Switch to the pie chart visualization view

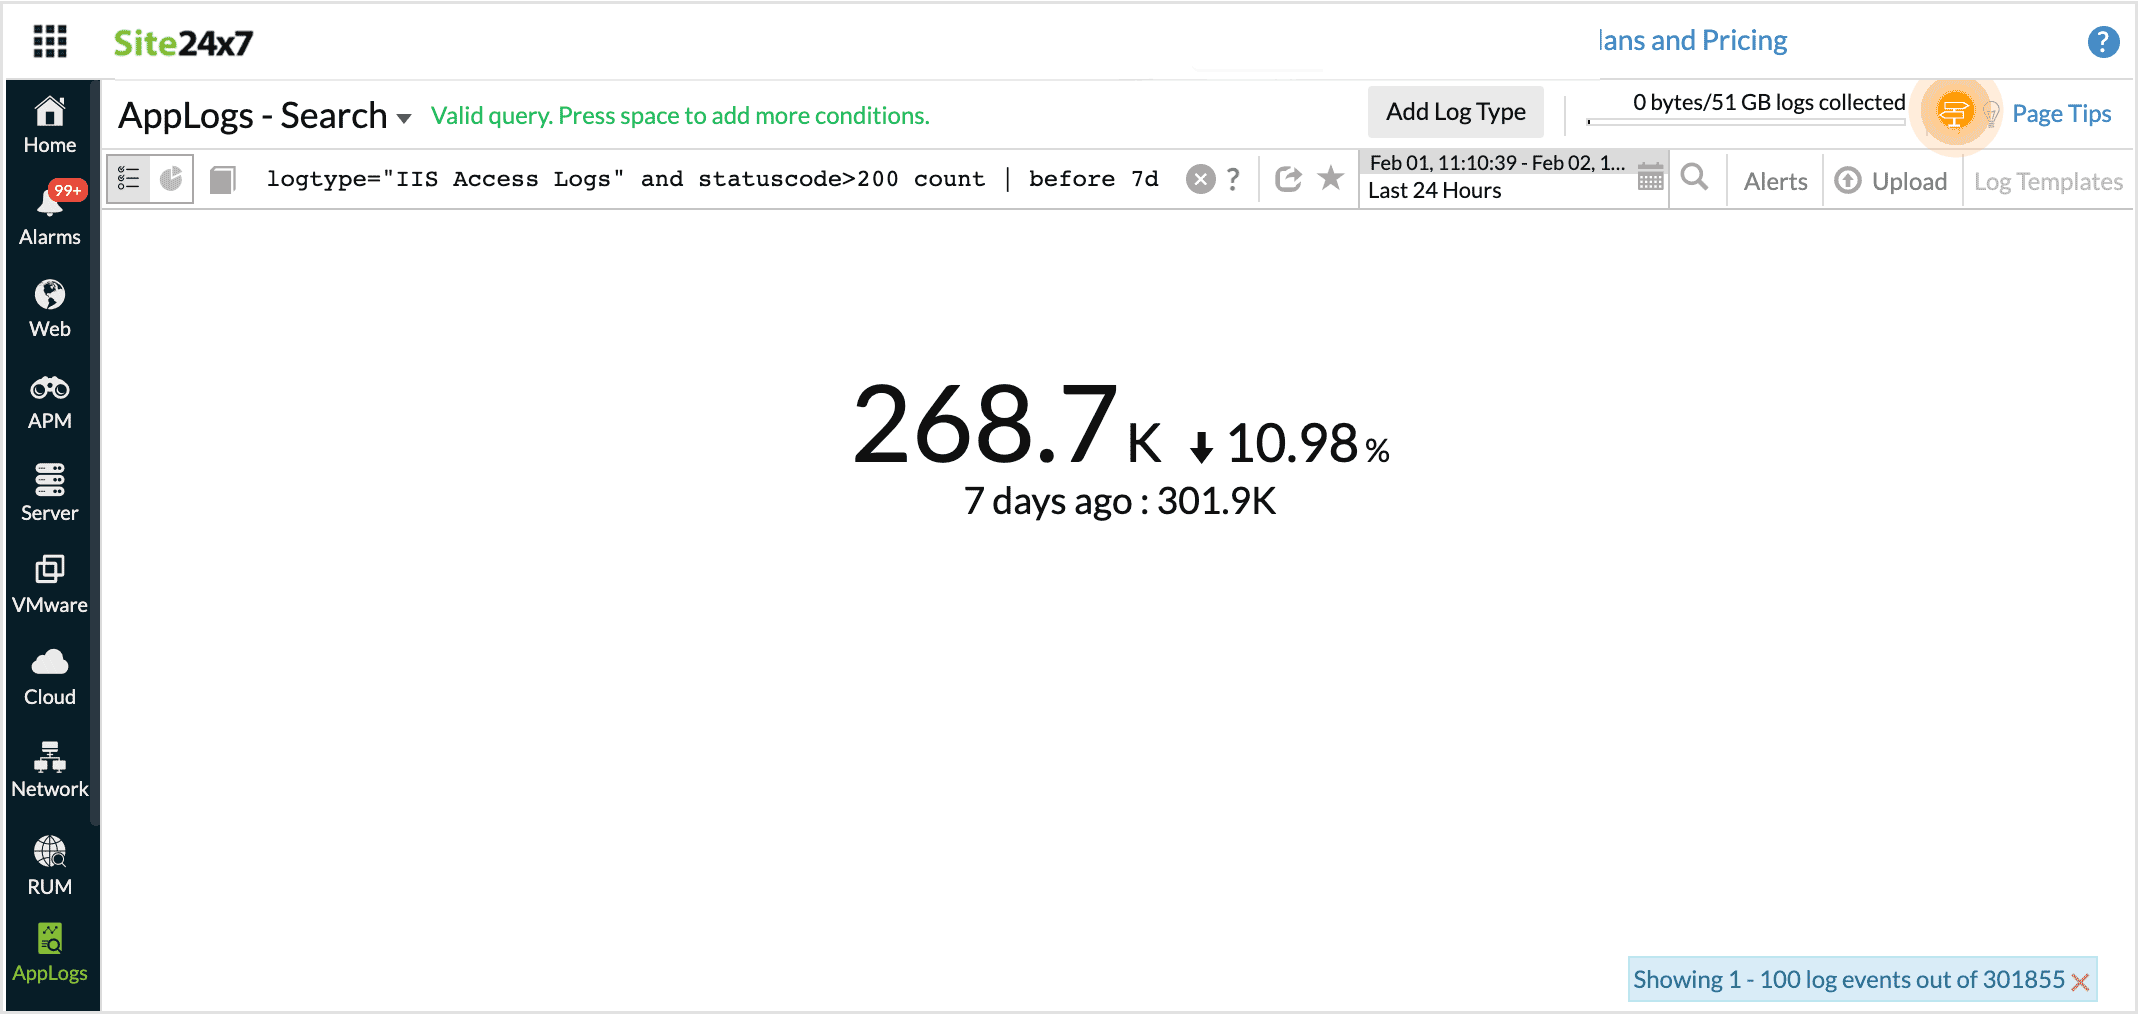point(170,178)
